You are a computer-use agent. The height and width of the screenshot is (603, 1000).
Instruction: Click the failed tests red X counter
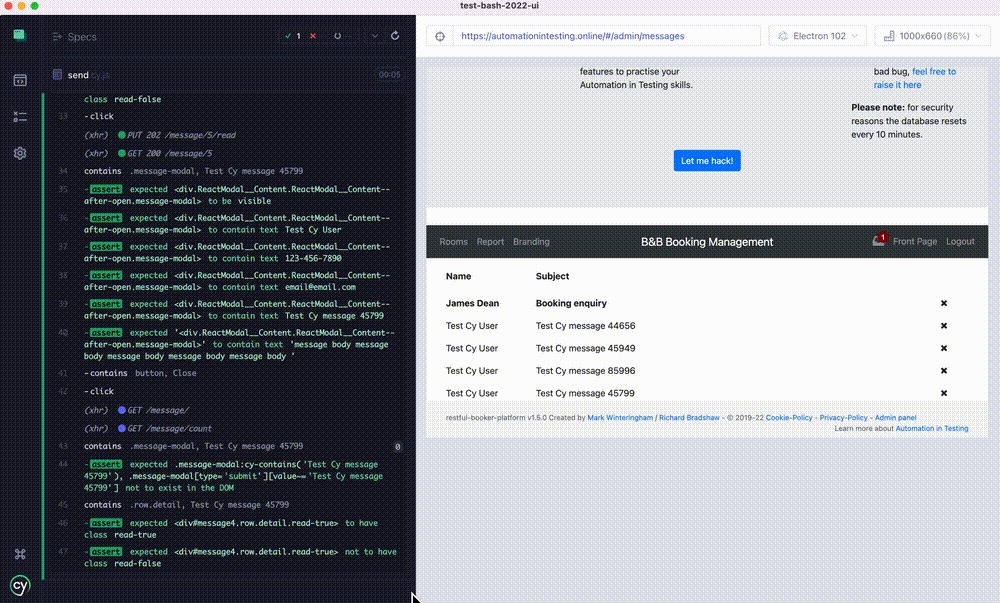pos(312,36)
